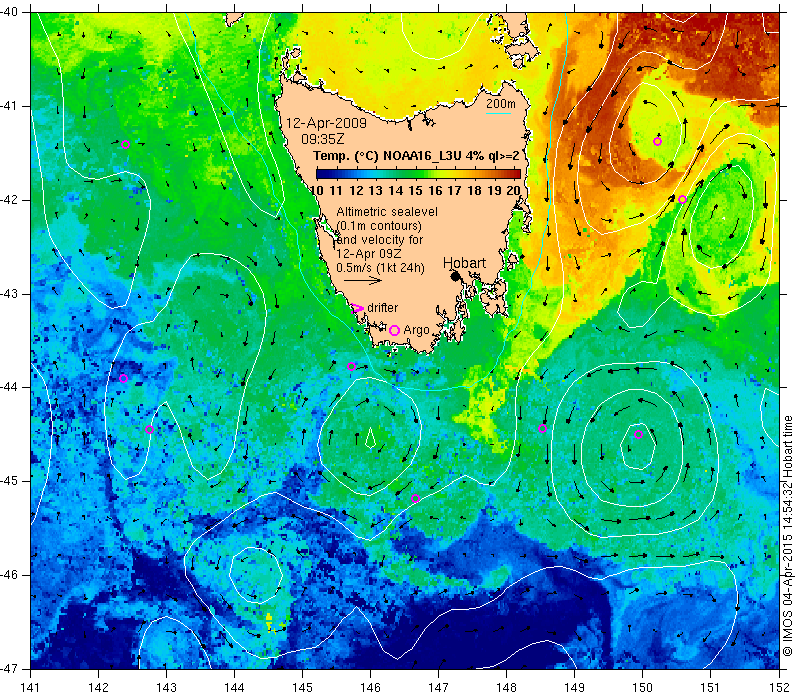
Task: Click the 'Hobart' label
Action: point(464,263)
